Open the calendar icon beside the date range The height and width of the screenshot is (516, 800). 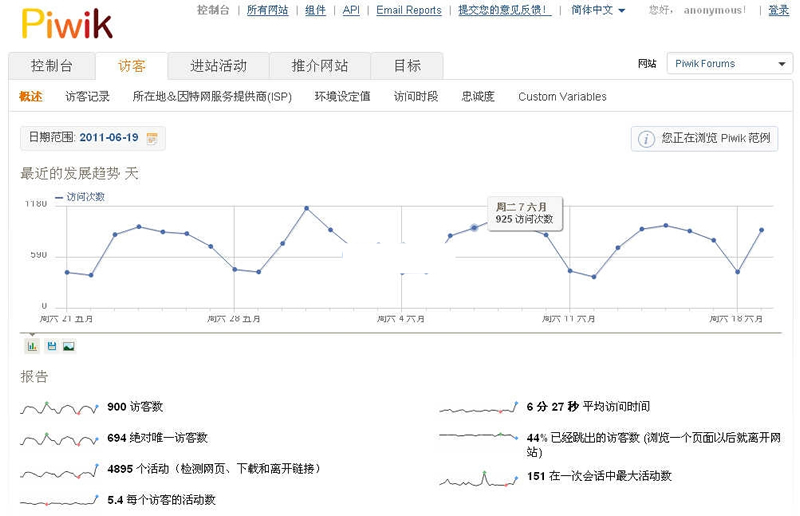[x=152, y=138]
